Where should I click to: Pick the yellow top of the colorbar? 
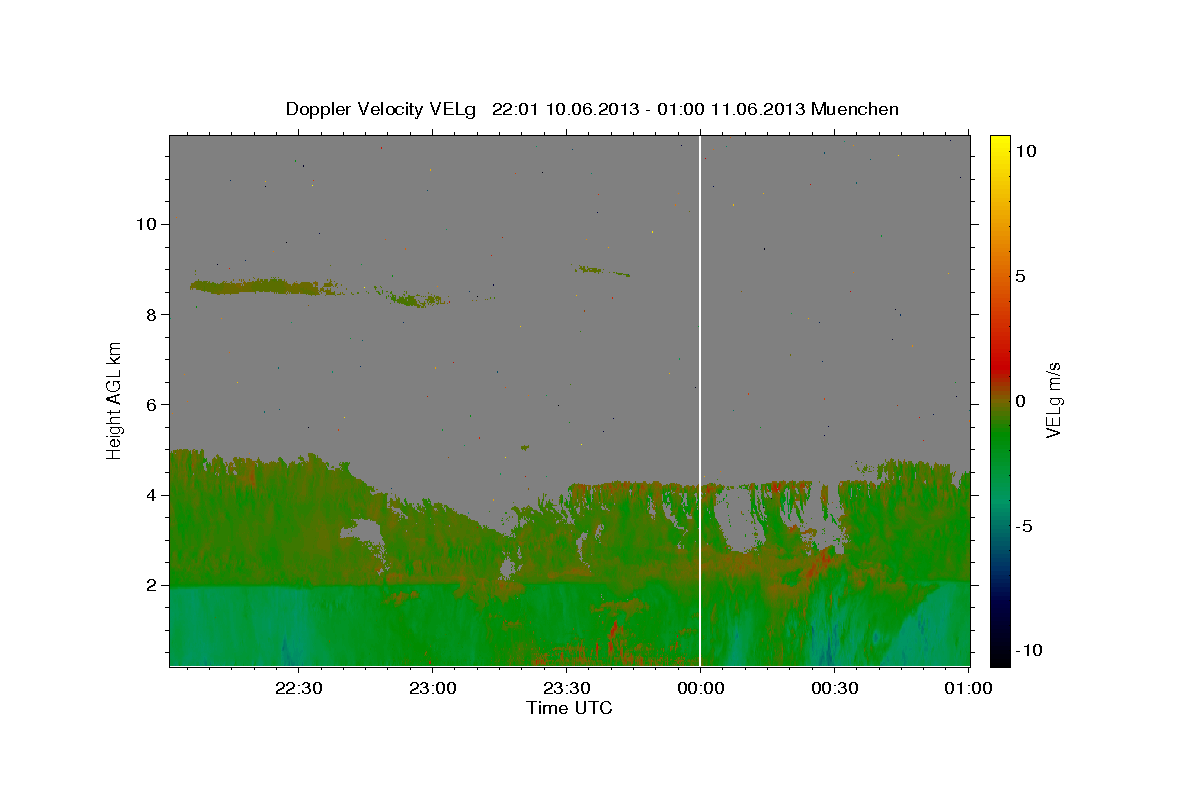coord(999,145)
